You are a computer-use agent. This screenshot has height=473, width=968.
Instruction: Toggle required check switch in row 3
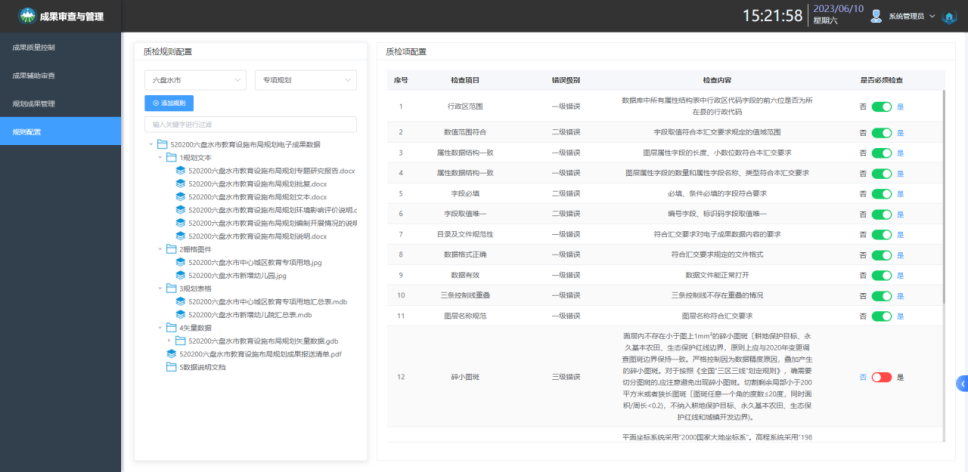(882, 153)
